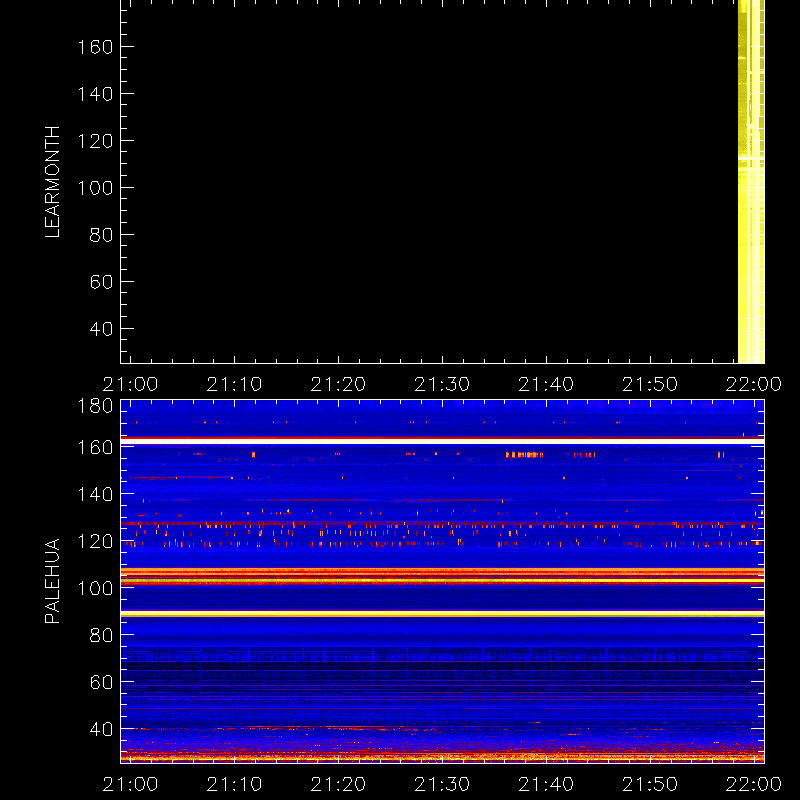Viewport: 800px width, 800px height.
Task: Click the 21:20 time label under Learmonth plot
Action: (338, 384)
